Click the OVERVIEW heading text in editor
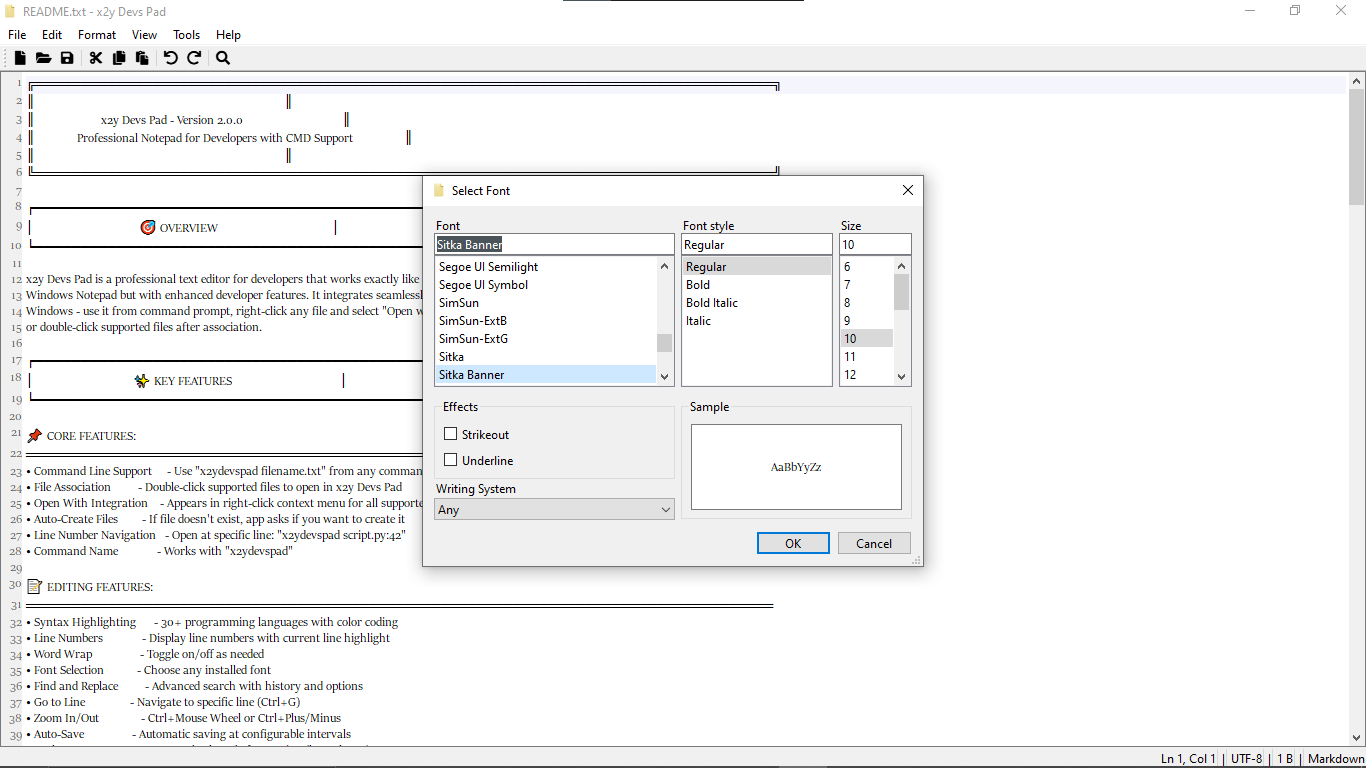The image size is (1366, 768). [189, 228]
